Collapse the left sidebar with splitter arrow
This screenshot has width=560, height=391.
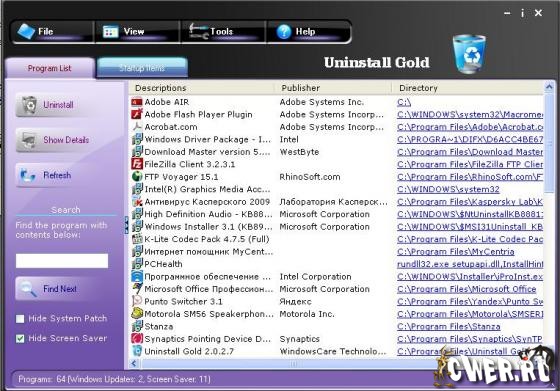click(x=126, y=225)
